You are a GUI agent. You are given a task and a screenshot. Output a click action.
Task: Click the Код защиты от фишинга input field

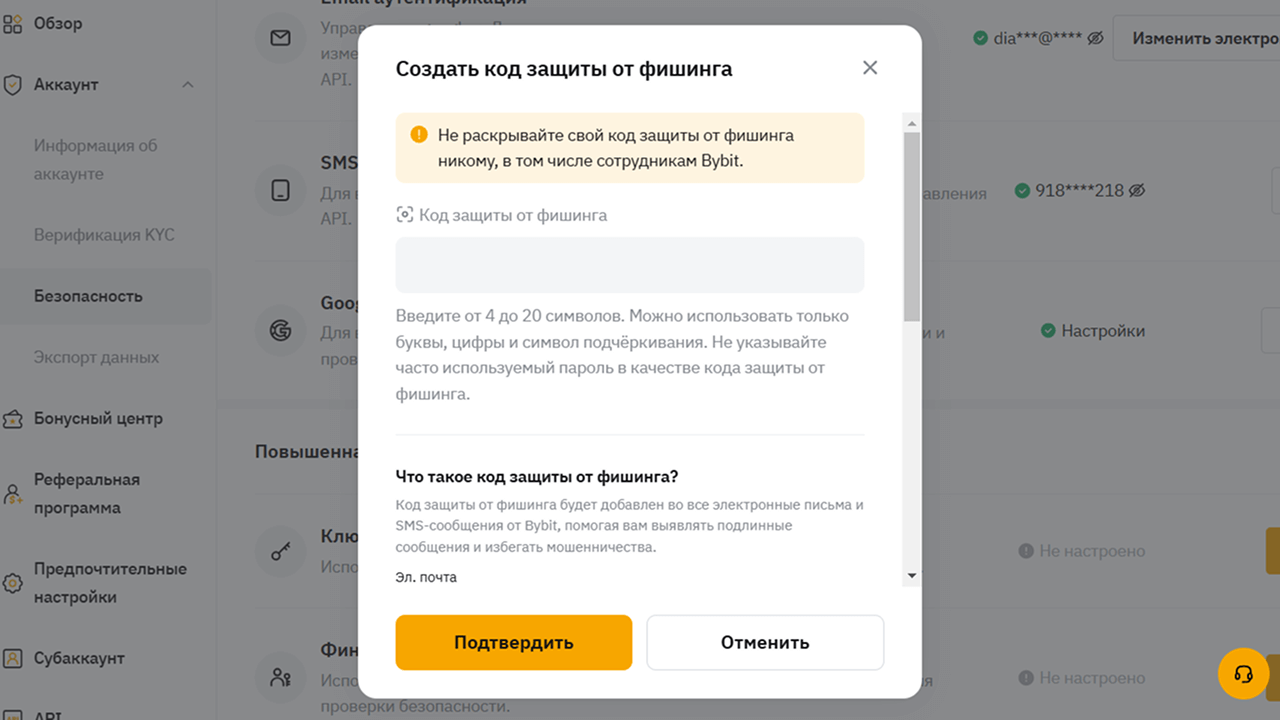tap(629, 265)
